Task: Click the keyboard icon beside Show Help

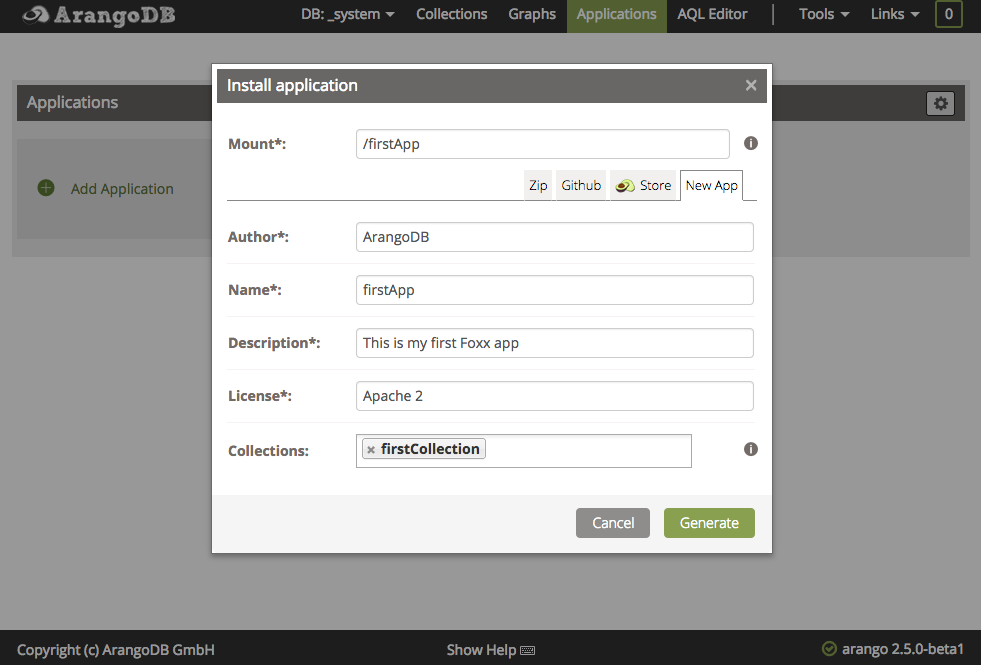Action: click(528, 650)
